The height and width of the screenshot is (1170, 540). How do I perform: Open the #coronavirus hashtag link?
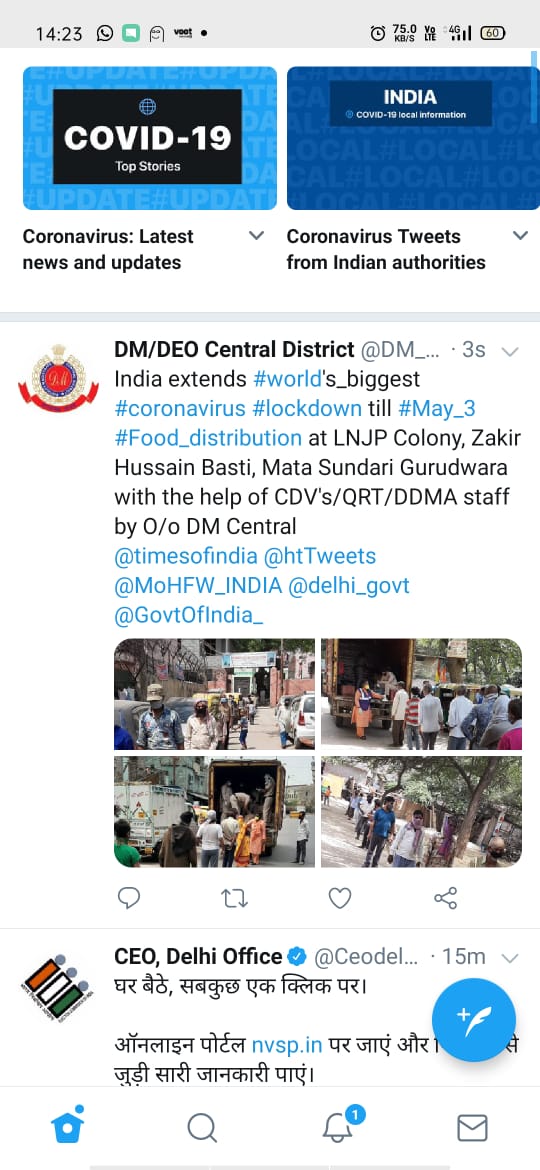tap(180, 409)
